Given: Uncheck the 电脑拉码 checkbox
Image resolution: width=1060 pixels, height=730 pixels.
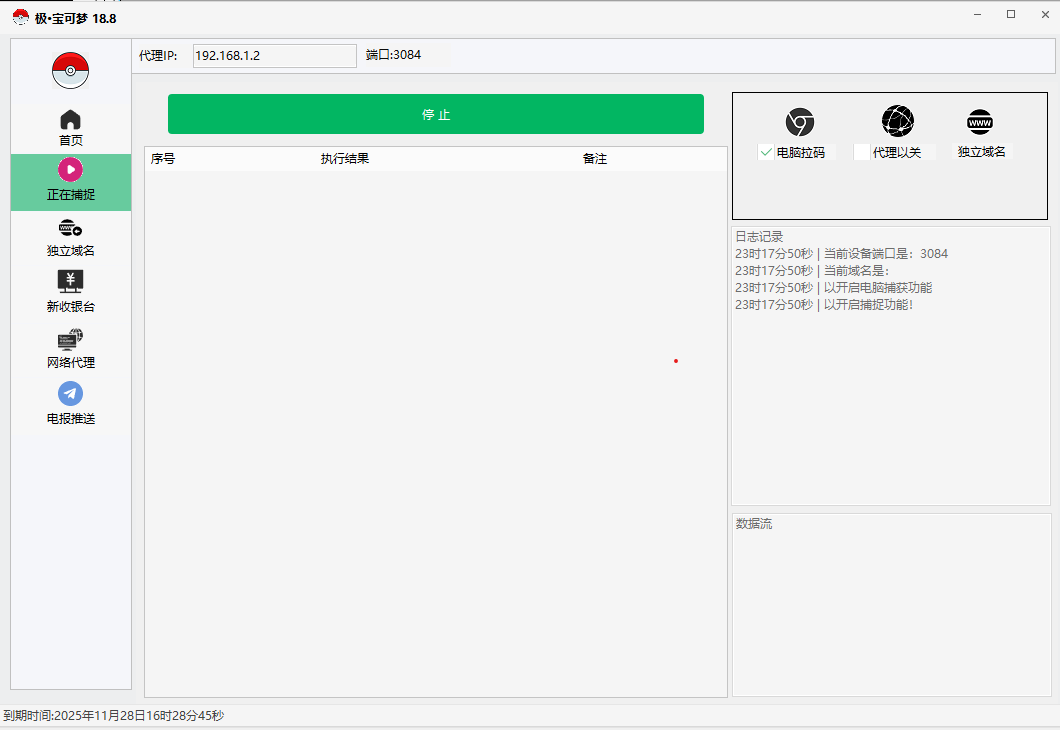Looking at the screenshot, I should tap(766, 152).
